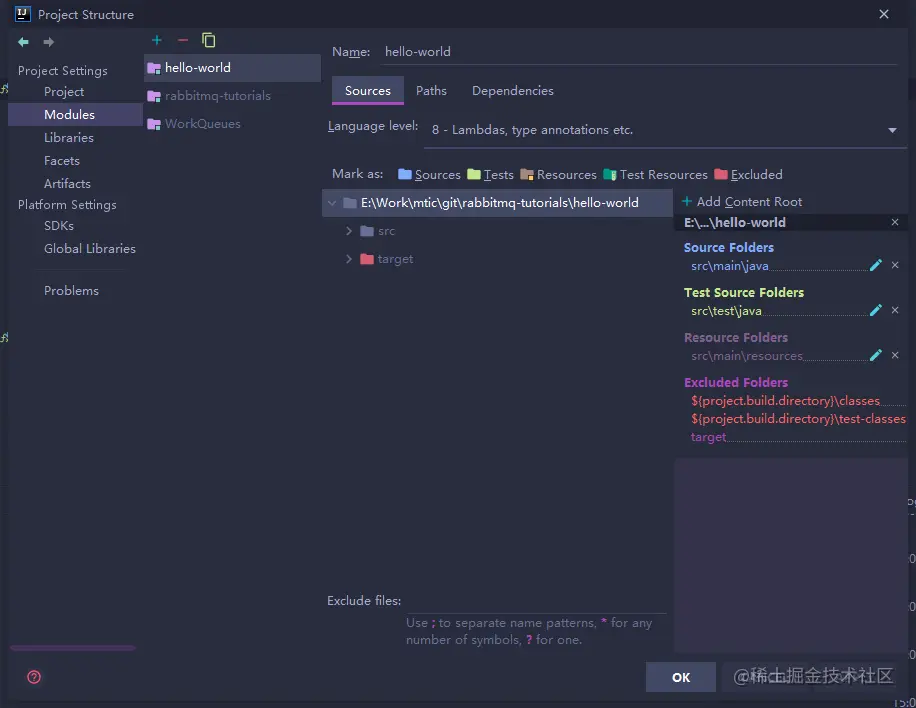Select the hello-world module
The width and height of the screenshot is (916, 708).
(232, 68)
